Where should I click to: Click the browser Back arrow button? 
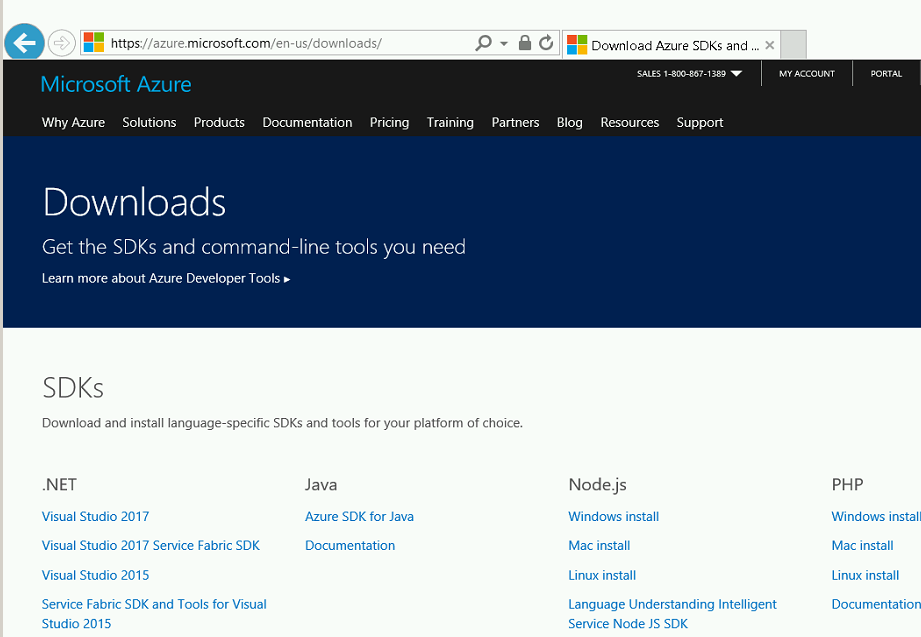(24, 42)
